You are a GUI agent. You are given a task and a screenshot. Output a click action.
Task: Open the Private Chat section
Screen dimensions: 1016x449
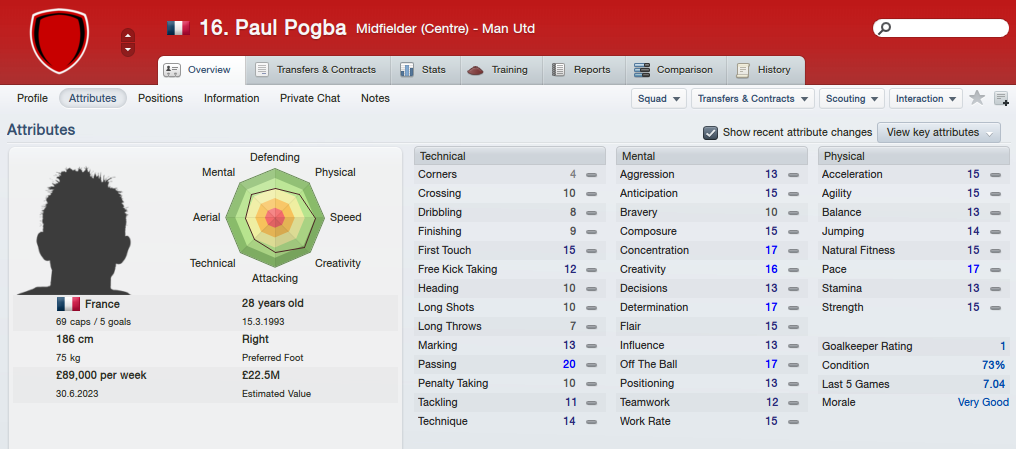pos(310,98)
